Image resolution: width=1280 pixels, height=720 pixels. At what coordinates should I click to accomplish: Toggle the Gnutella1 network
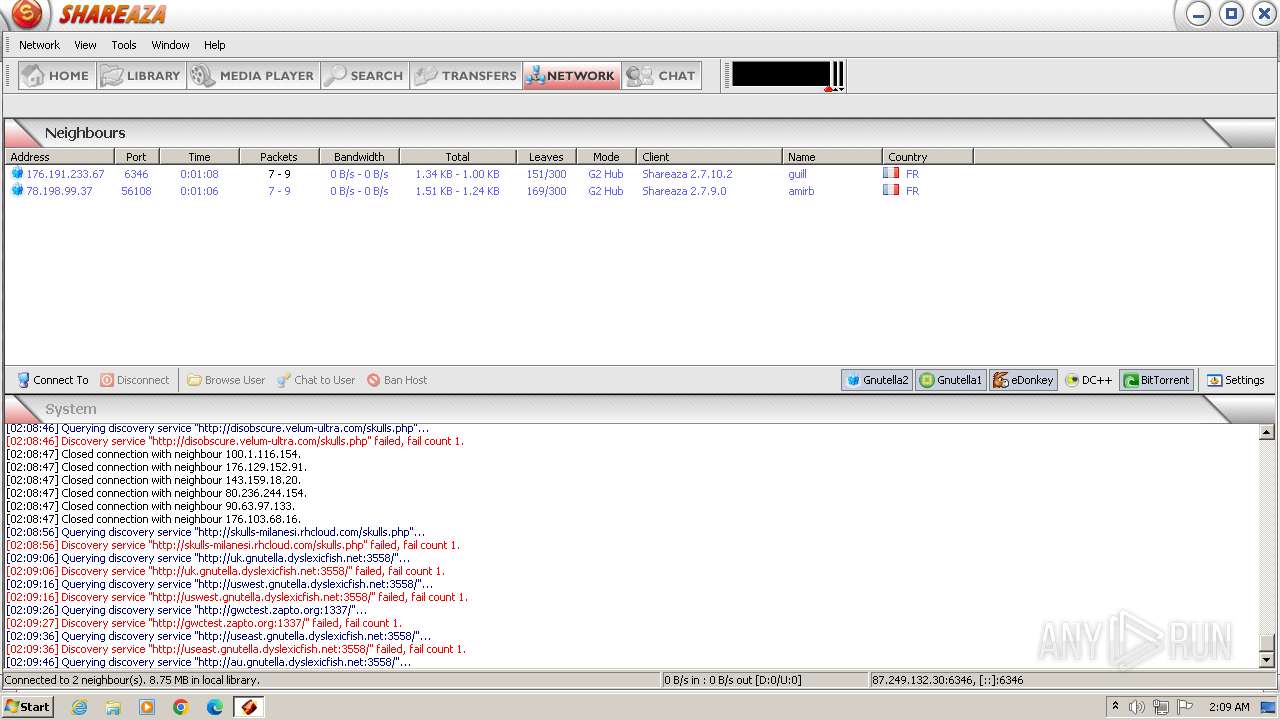point(951,380)
